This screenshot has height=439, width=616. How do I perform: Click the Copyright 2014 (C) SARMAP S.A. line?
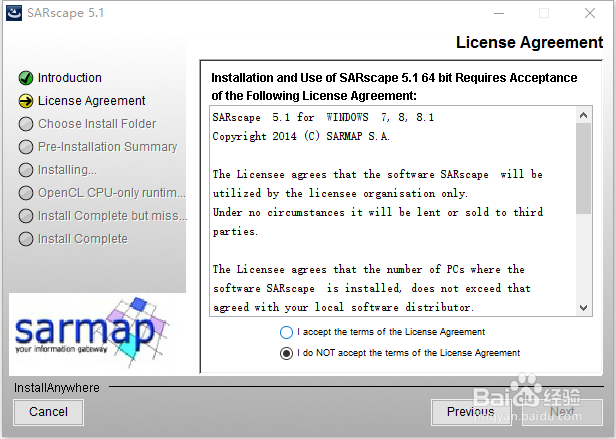[301, 136]
